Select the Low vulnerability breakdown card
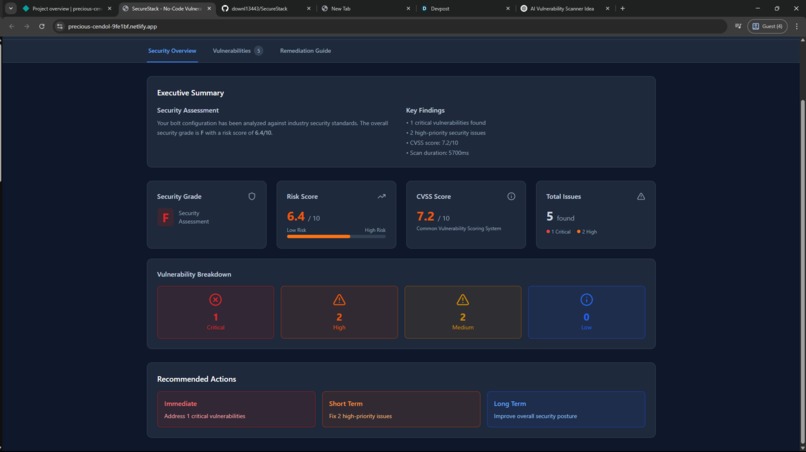 (587, 313)
